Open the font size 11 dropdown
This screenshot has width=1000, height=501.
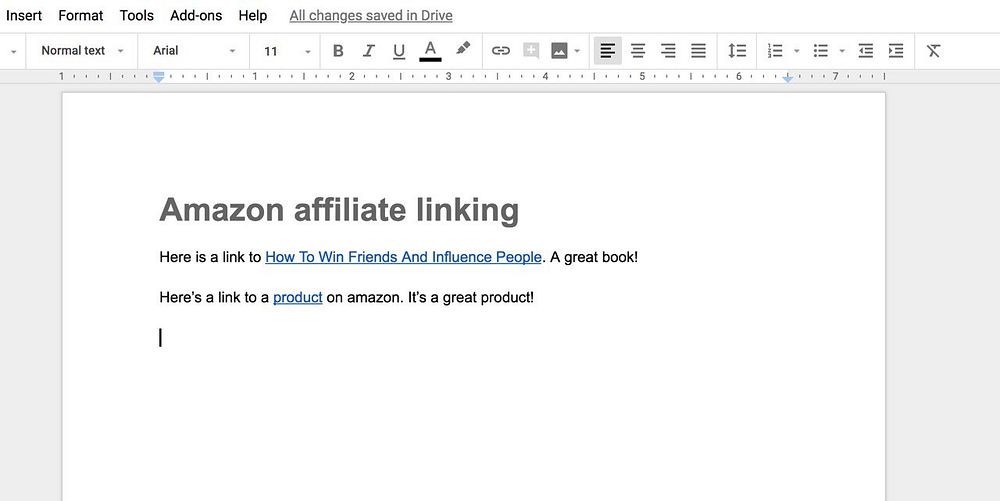point(287,51)
